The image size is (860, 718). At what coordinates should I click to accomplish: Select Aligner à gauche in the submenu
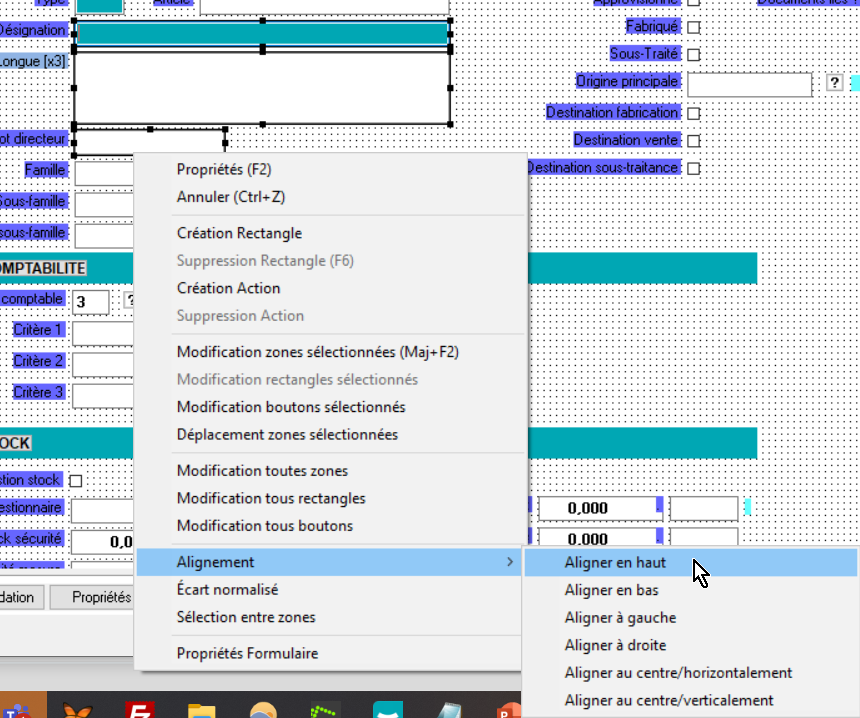pyautogui.click(x=620, y=618)
